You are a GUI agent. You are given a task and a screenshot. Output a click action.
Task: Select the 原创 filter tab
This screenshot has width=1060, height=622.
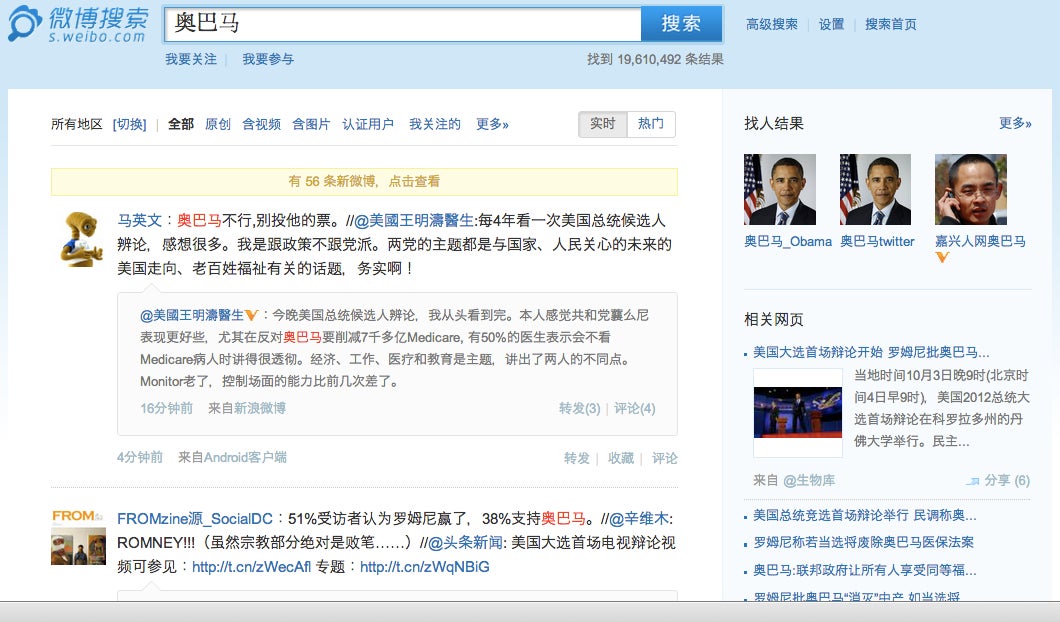point(218,124)
